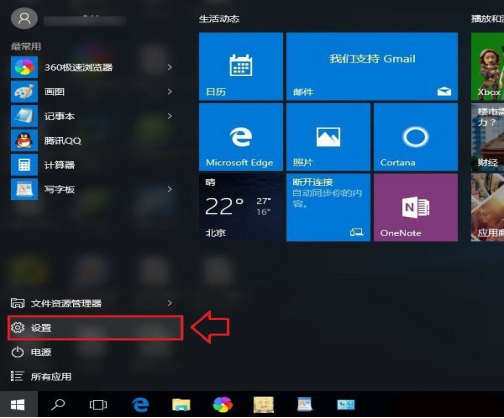Open the Cortana tile

pyautogui.click(x=416, y=137)
